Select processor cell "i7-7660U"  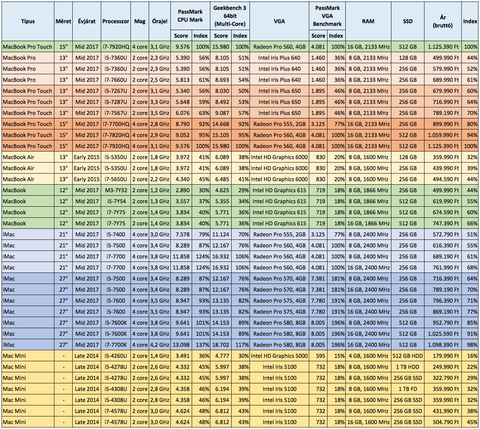[116, 80]
